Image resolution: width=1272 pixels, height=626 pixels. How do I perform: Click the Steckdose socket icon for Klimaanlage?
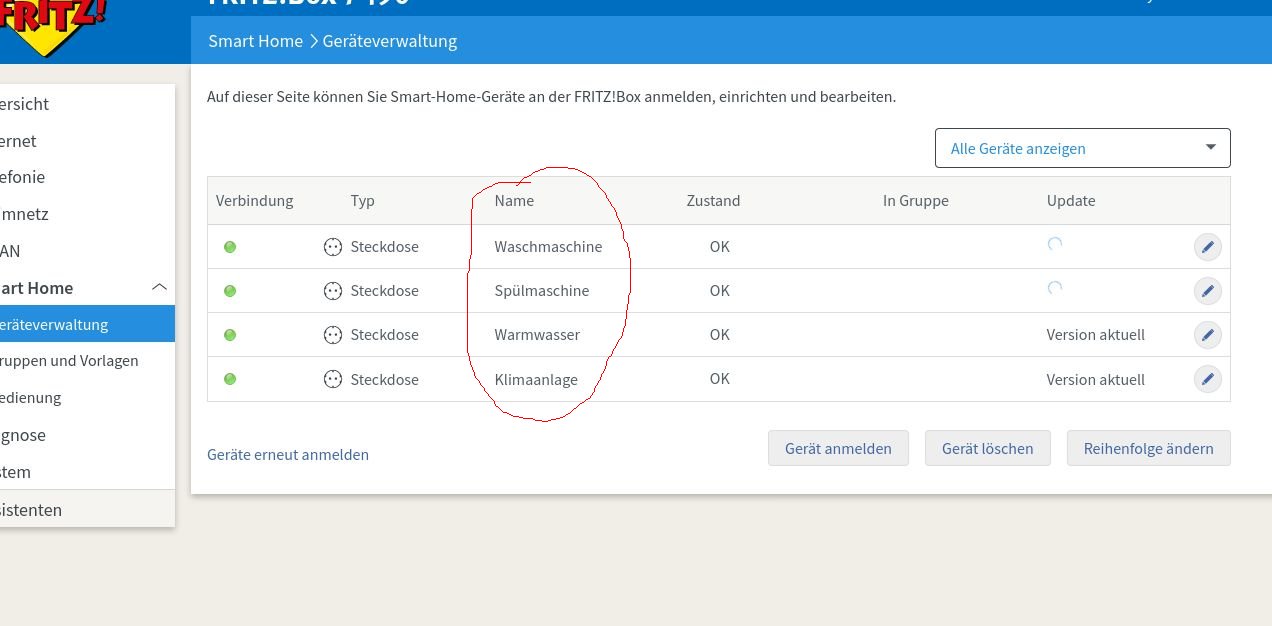333,379
